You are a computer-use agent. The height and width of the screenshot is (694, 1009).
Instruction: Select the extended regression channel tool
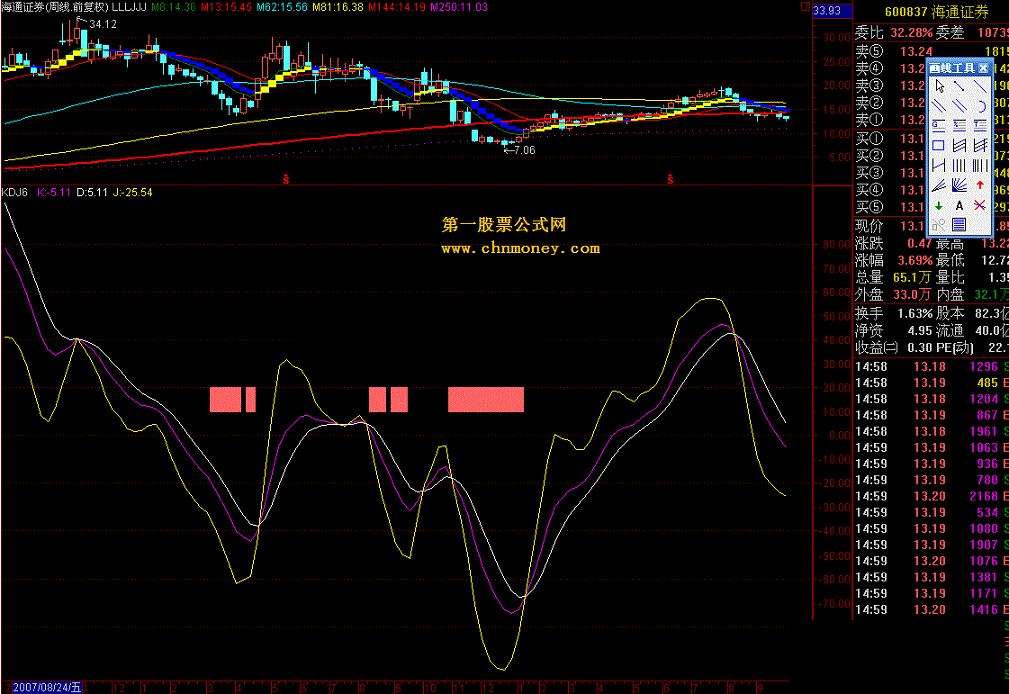tap(979, 145)
